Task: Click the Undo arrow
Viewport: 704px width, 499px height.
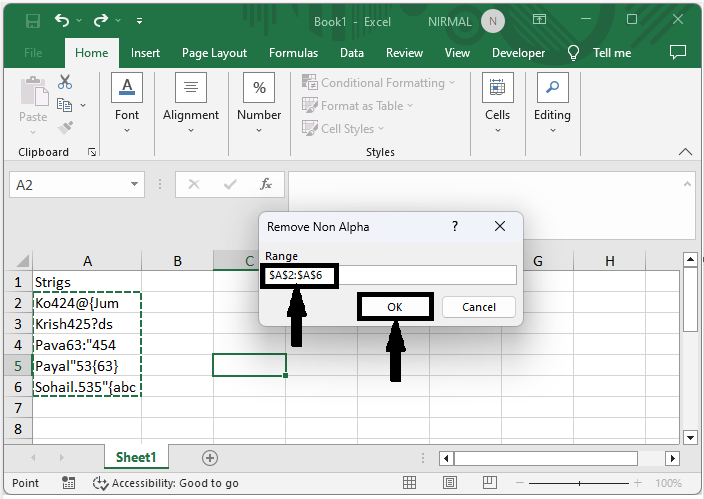Action: coord(62,20)
